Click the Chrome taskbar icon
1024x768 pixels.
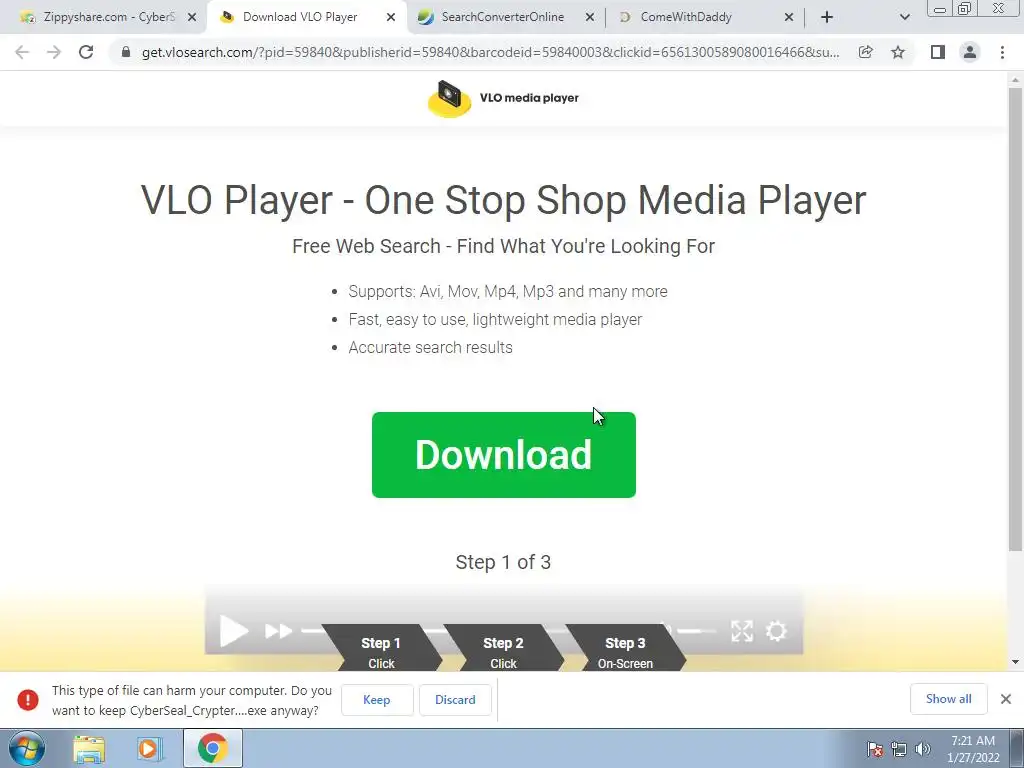tap(212, 748)
